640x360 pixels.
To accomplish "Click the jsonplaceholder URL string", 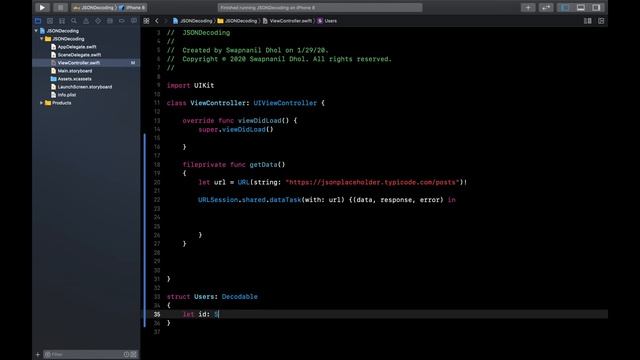I will click(x=372, y=182).
